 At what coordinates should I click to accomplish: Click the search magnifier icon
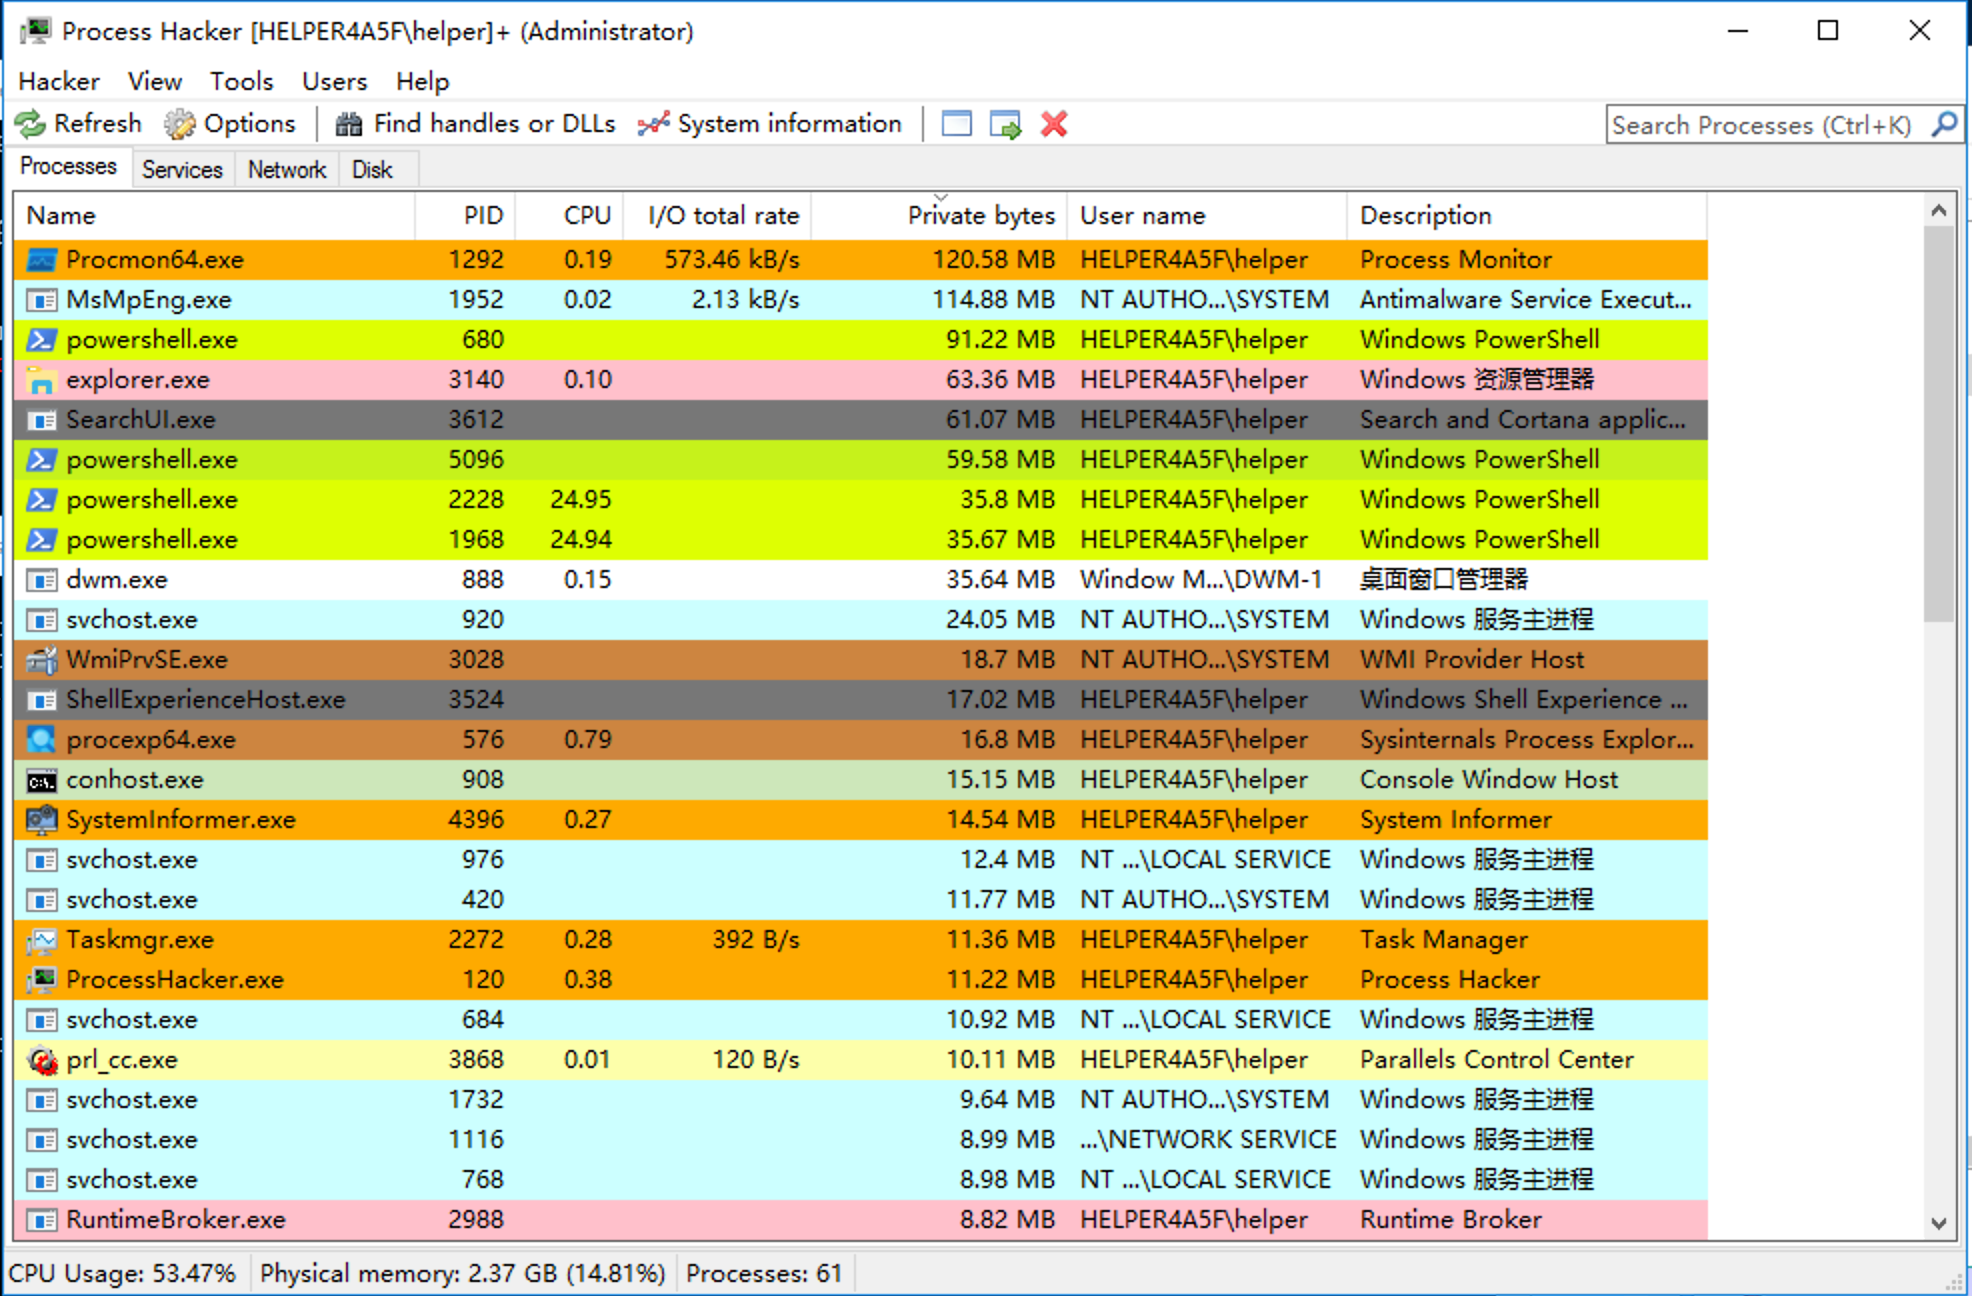(x=1944, y=124)
